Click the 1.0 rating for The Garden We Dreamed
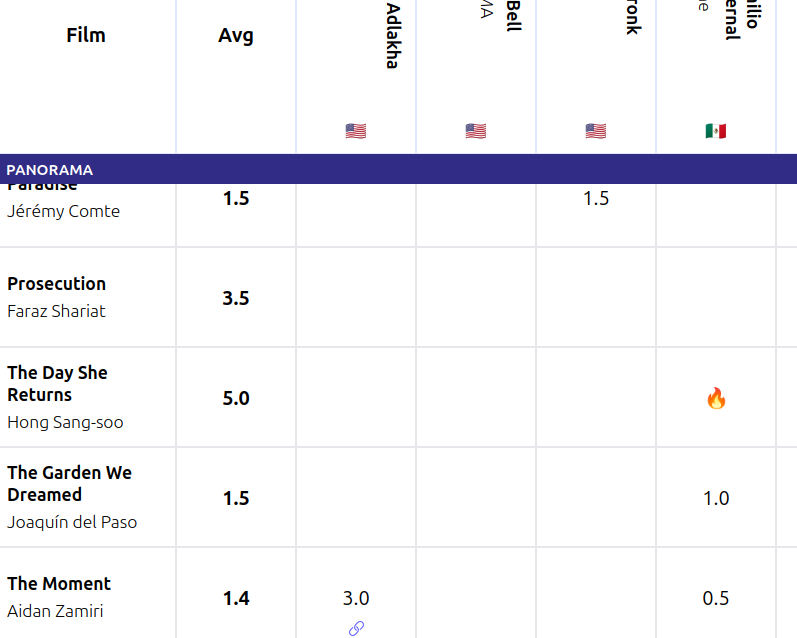 click(x=716, y=498)
